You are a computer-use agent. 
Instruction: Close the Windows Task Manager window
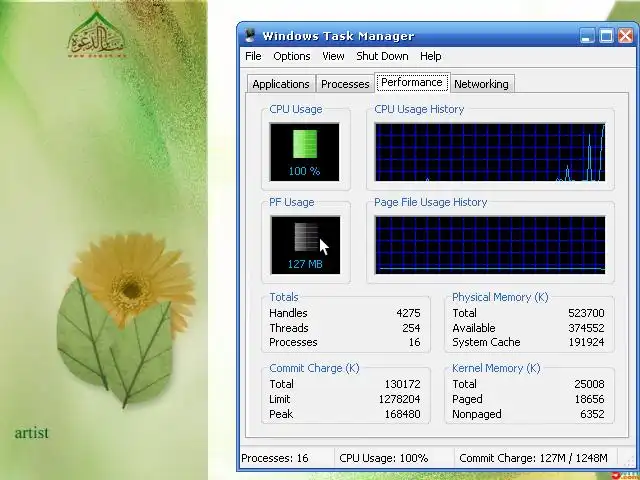click(x=626, y=36)
